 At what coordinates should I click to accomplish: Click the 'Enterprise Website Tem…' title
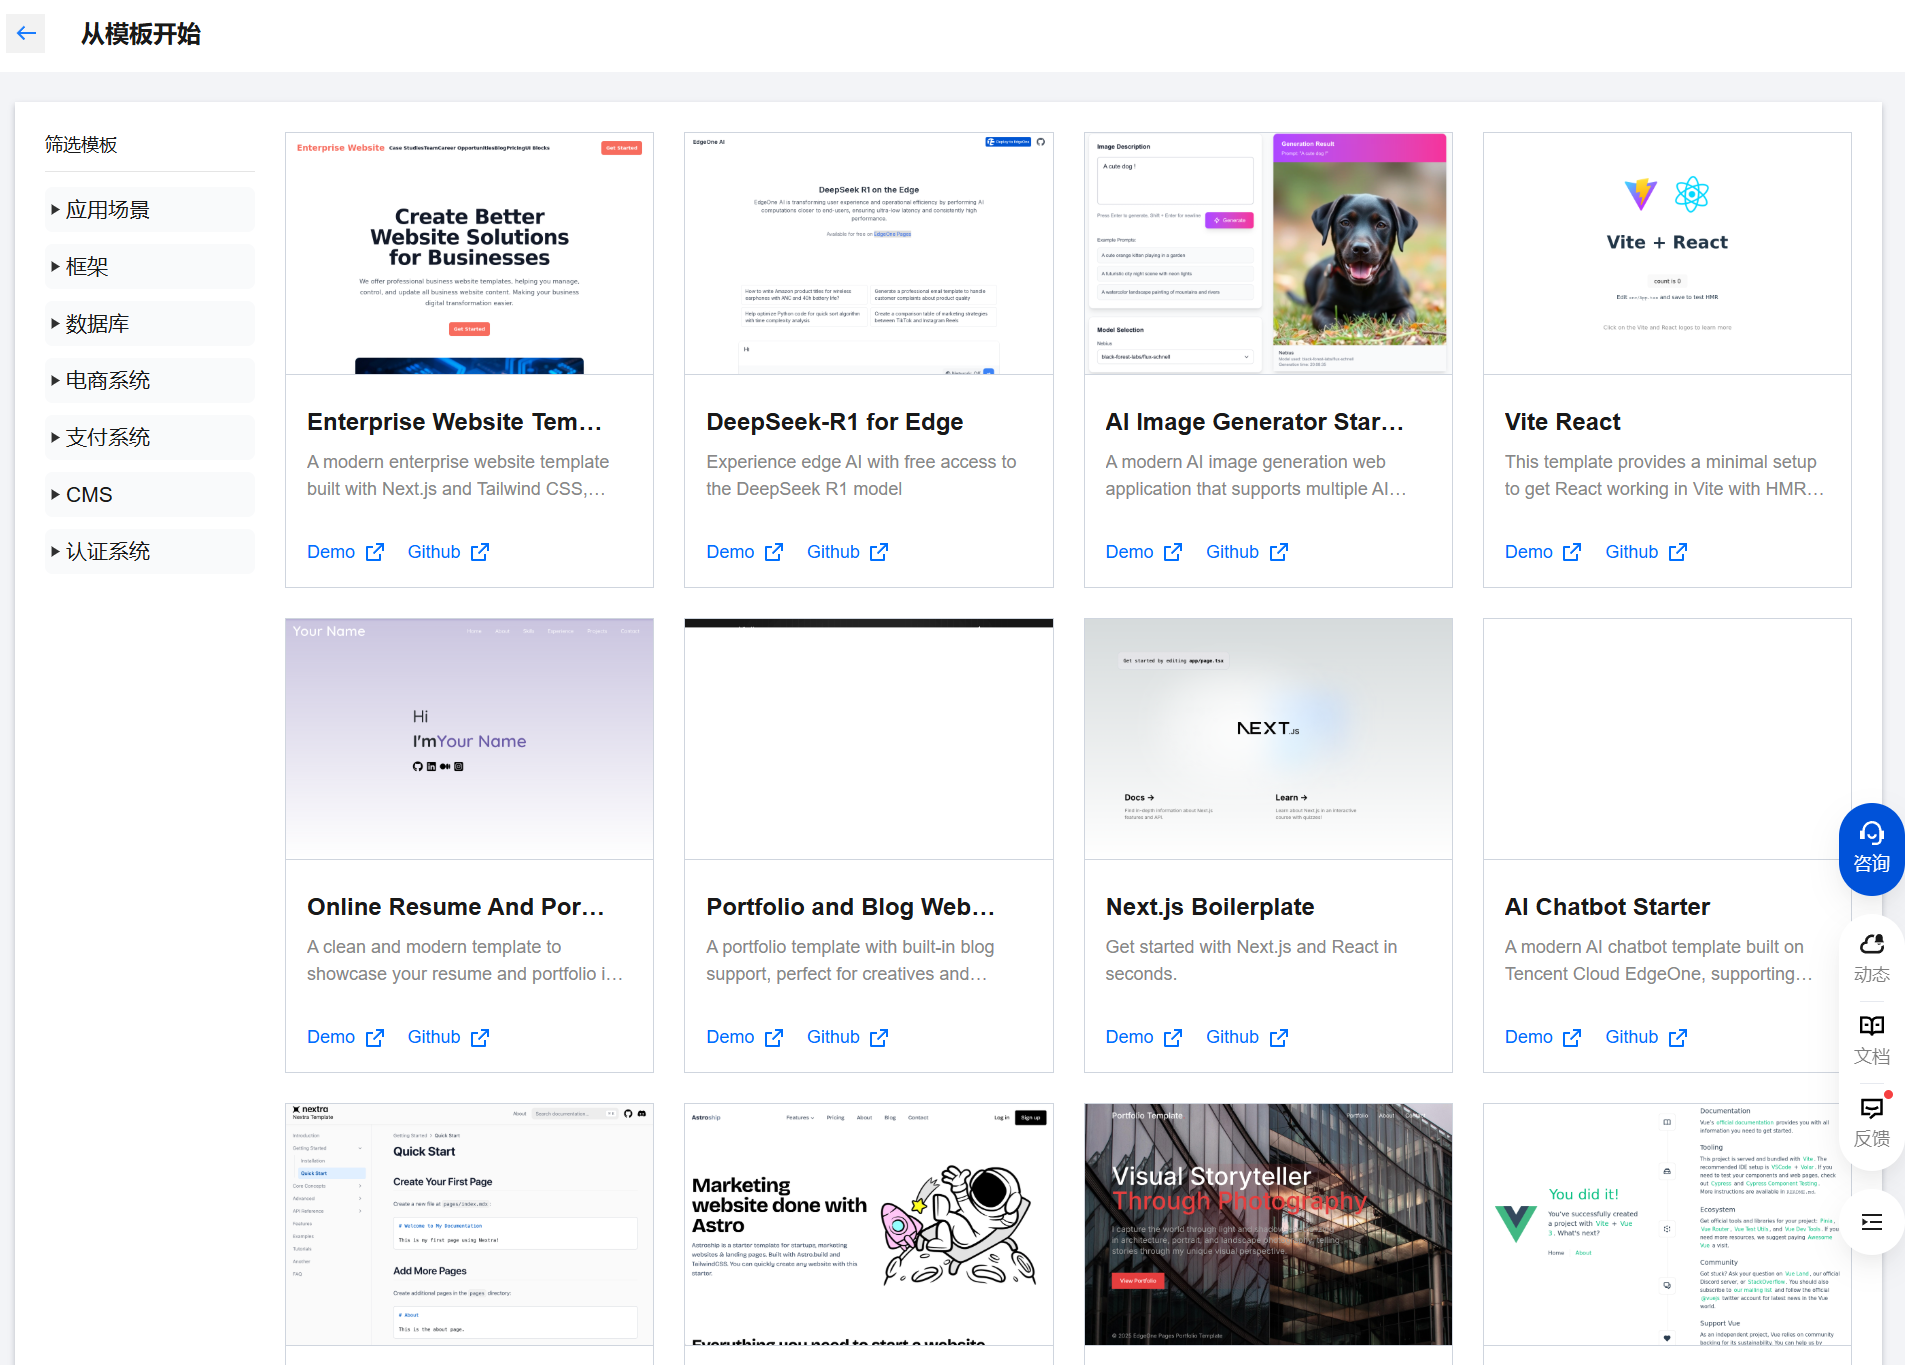[x=454, y=422]
